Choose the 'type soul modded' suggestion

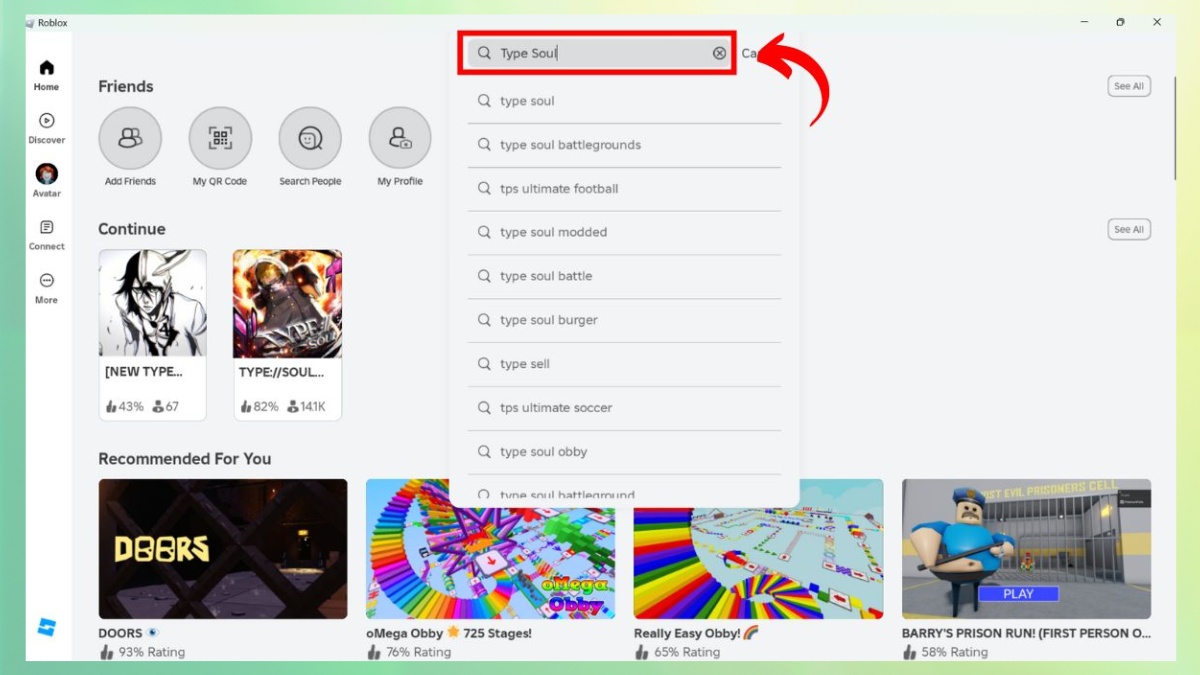point(624,232)
